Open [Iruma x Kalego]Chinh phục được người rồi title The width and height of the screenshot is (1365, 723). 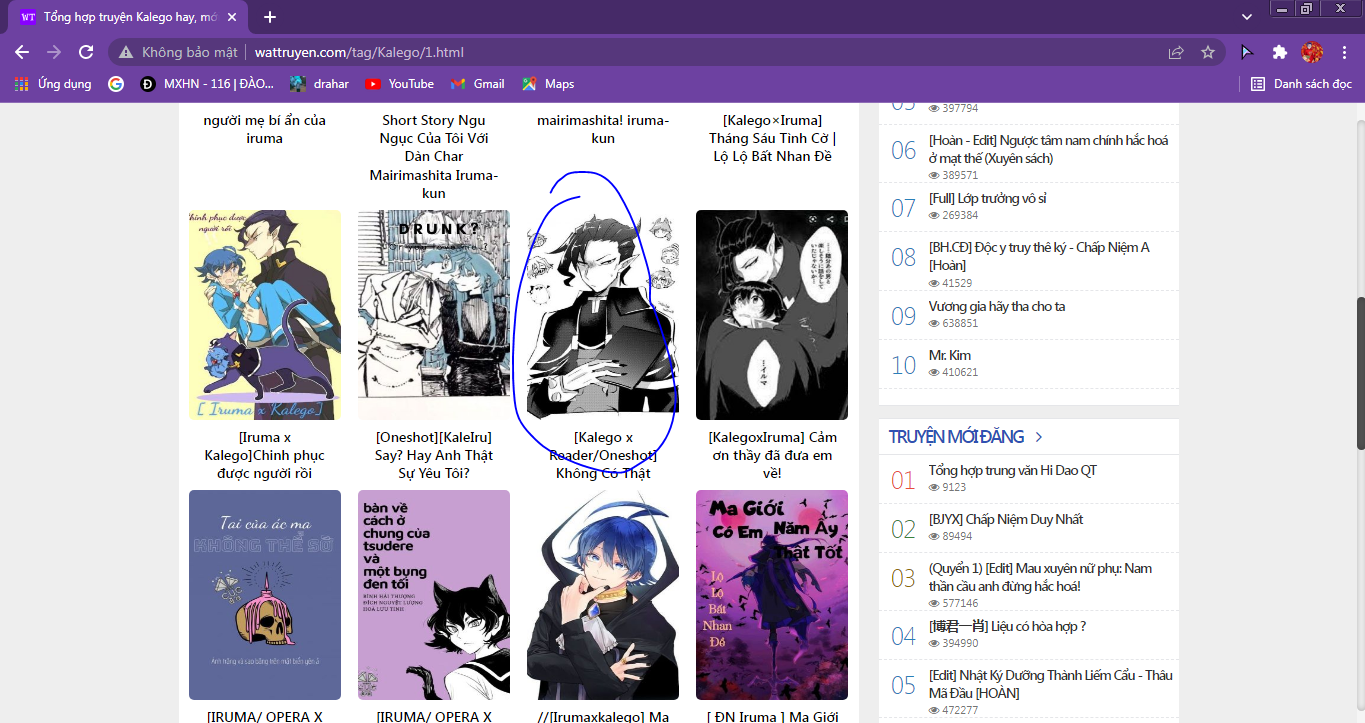point(265,455)
